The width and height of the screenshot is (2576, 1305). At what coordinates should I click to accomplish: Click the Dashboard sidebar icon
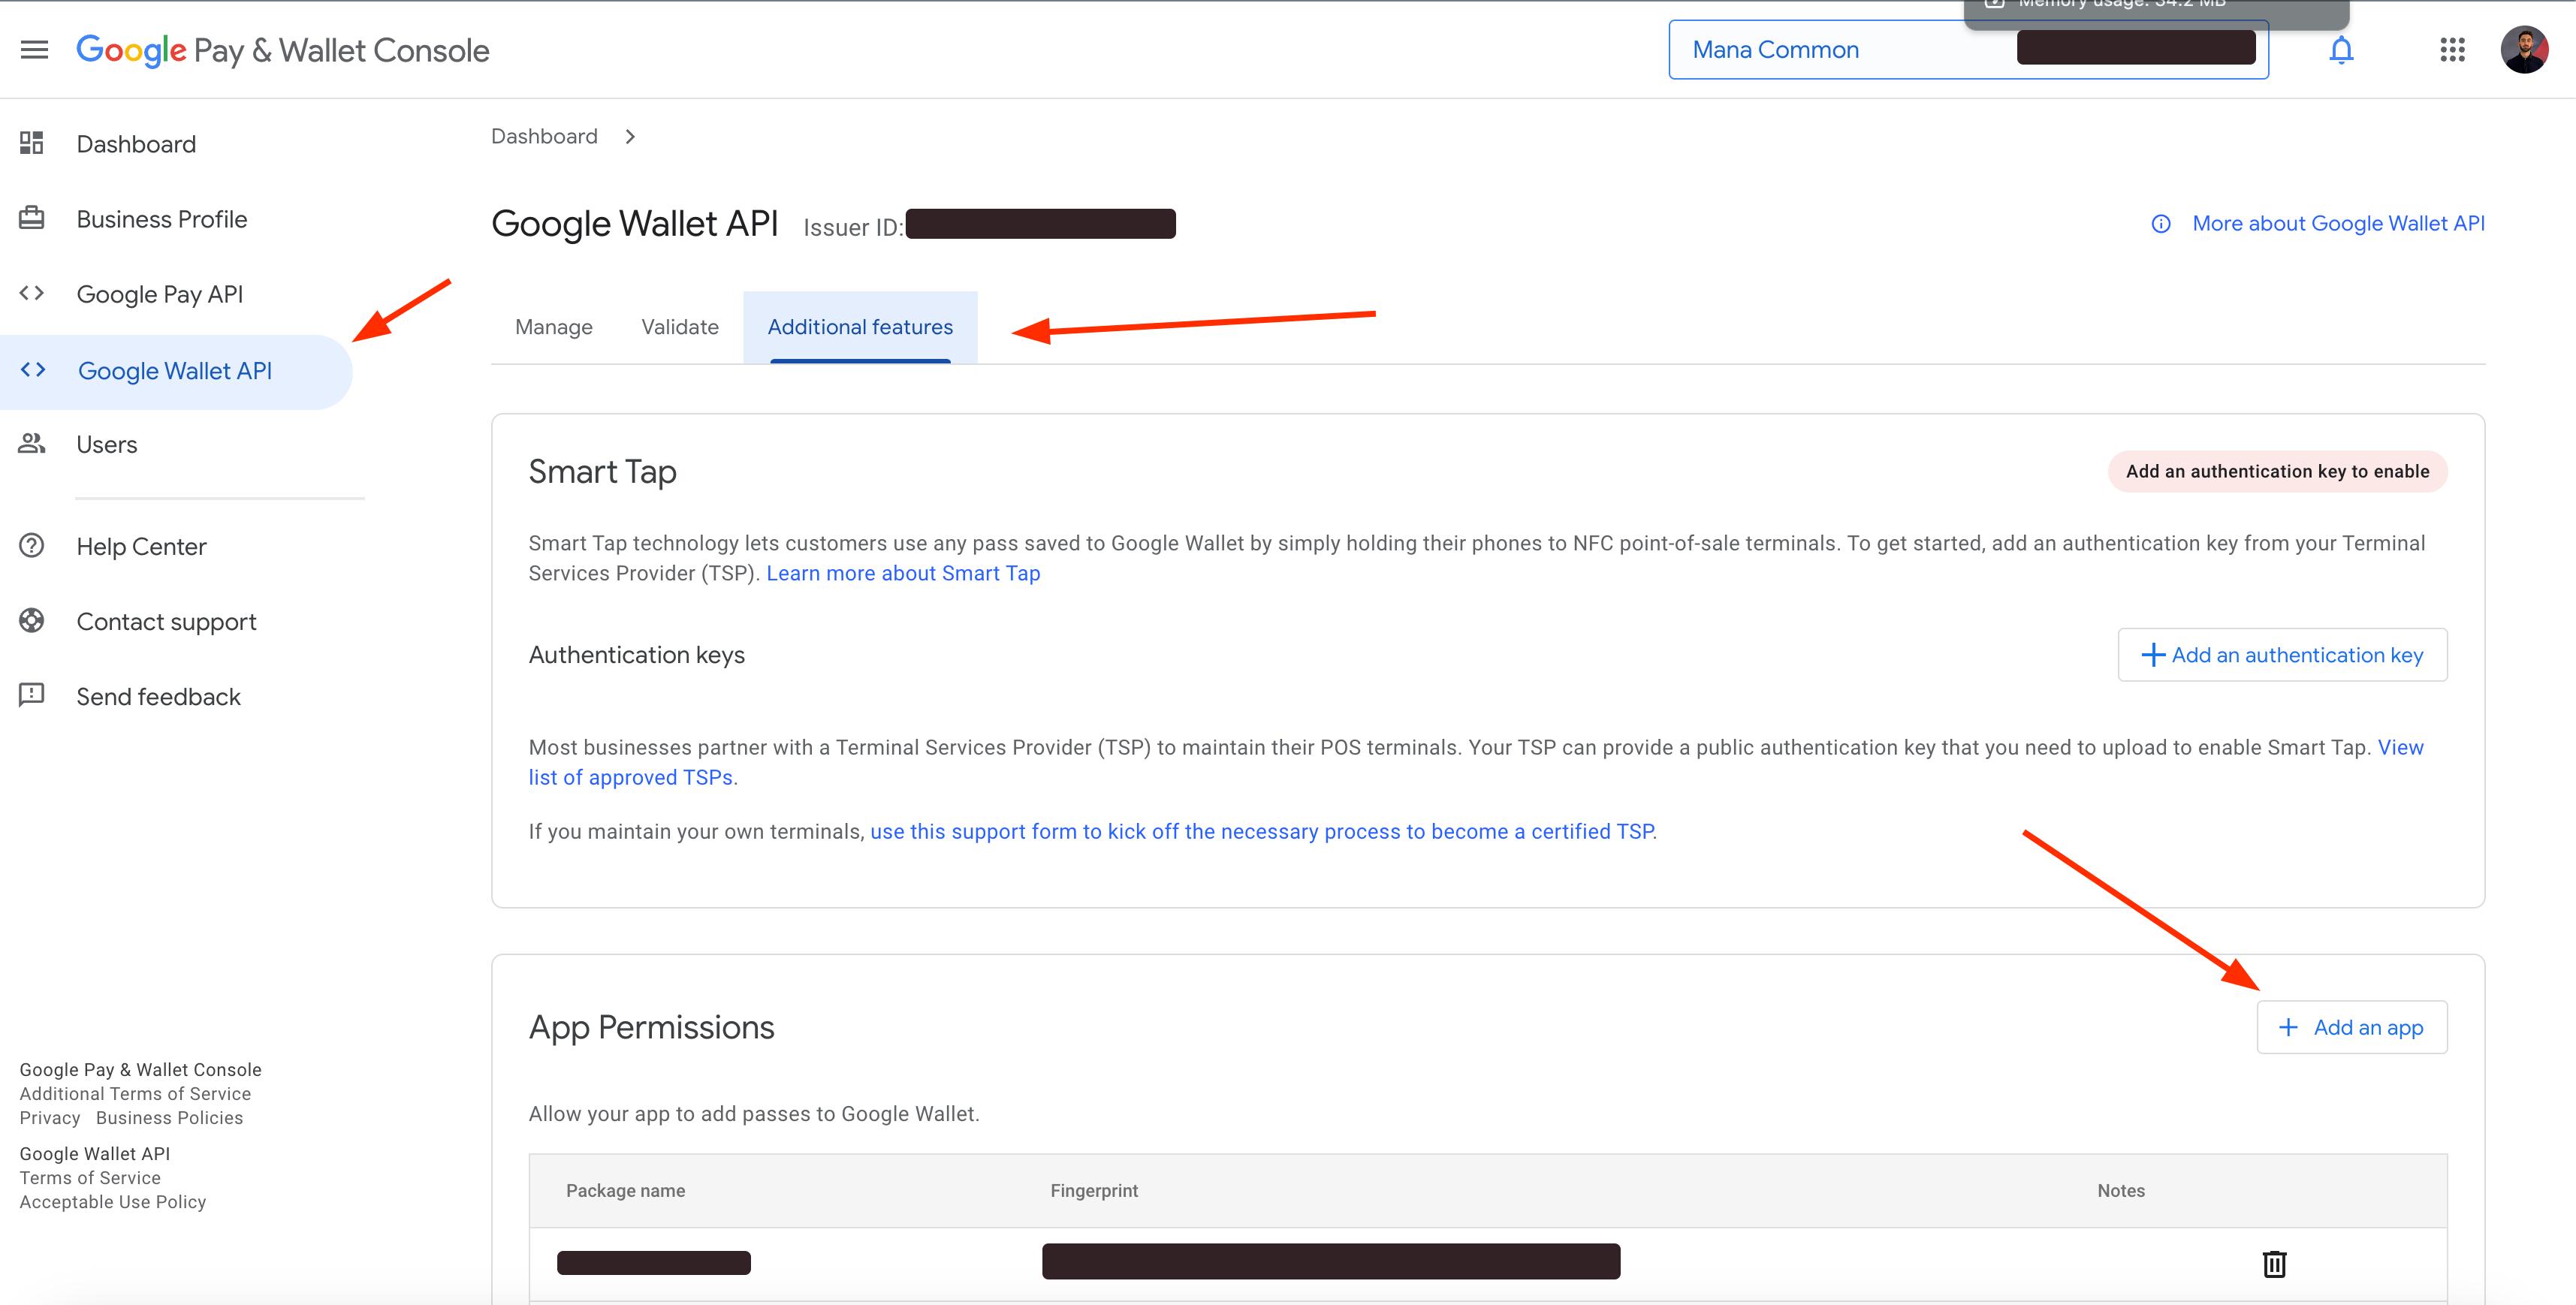(32, 143)
